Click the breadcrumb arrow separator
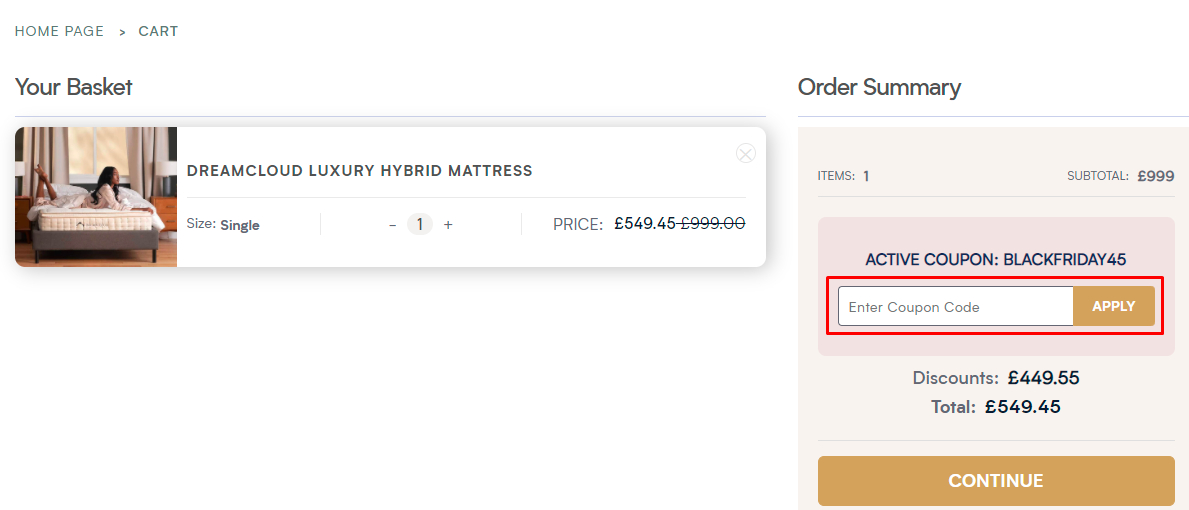The height and width of the screenshot is (510, 1189). click(x=122, y=32)
